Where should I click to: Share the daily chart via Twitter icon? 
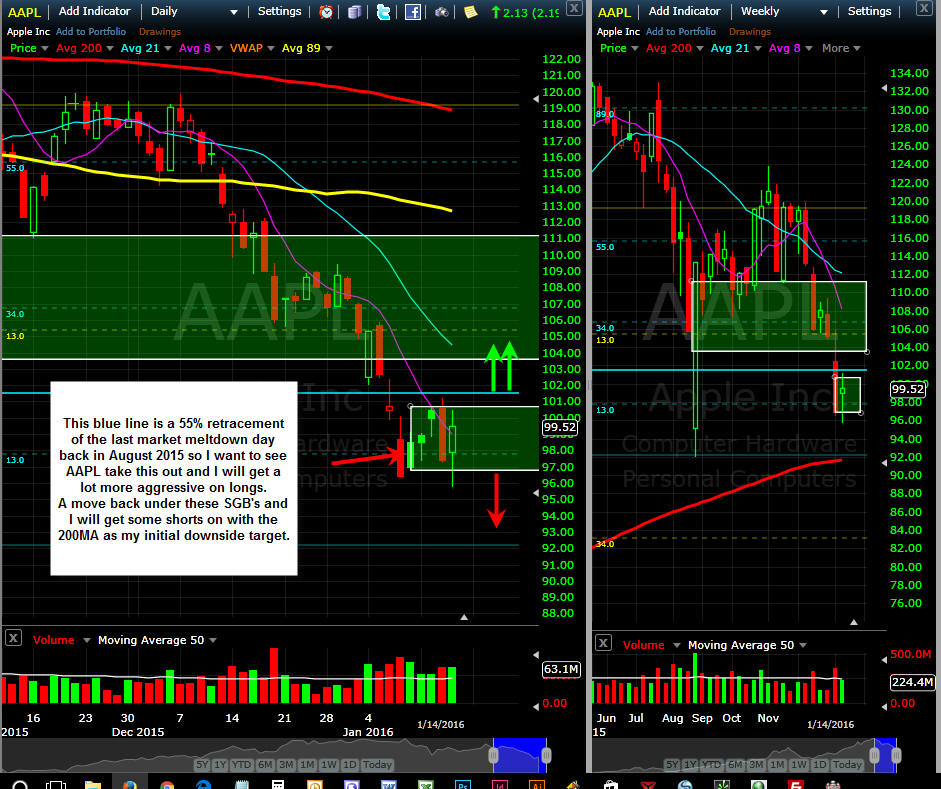click(383, 12)
